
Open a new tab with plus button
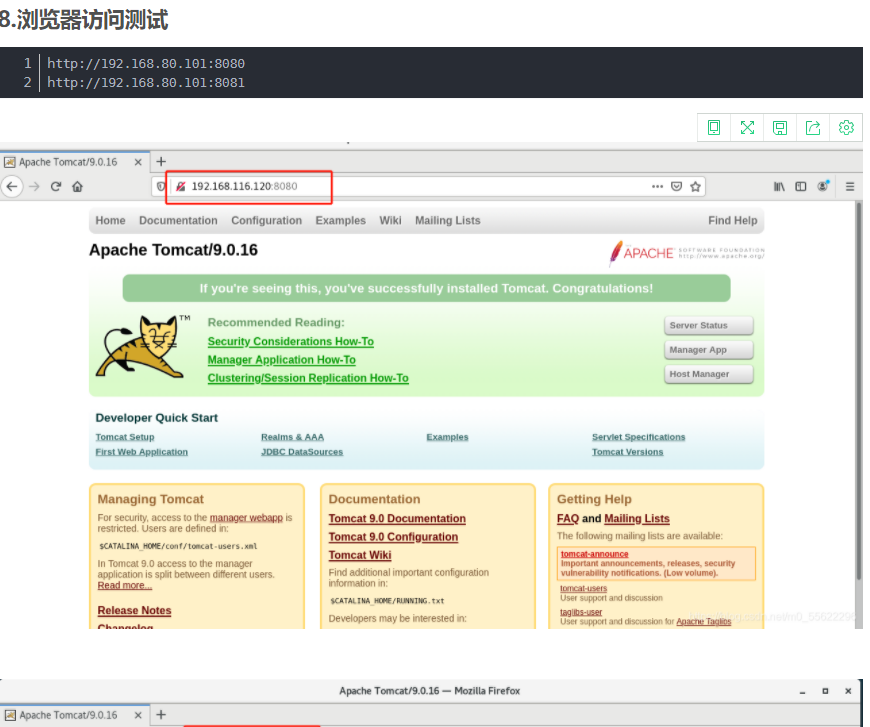[161, 161]
